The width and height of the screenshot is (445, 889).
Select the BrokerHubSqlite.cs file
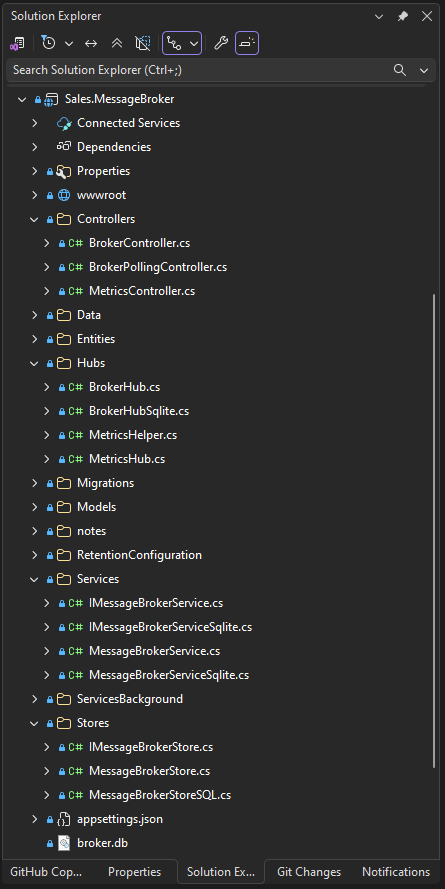coord(139,411)
